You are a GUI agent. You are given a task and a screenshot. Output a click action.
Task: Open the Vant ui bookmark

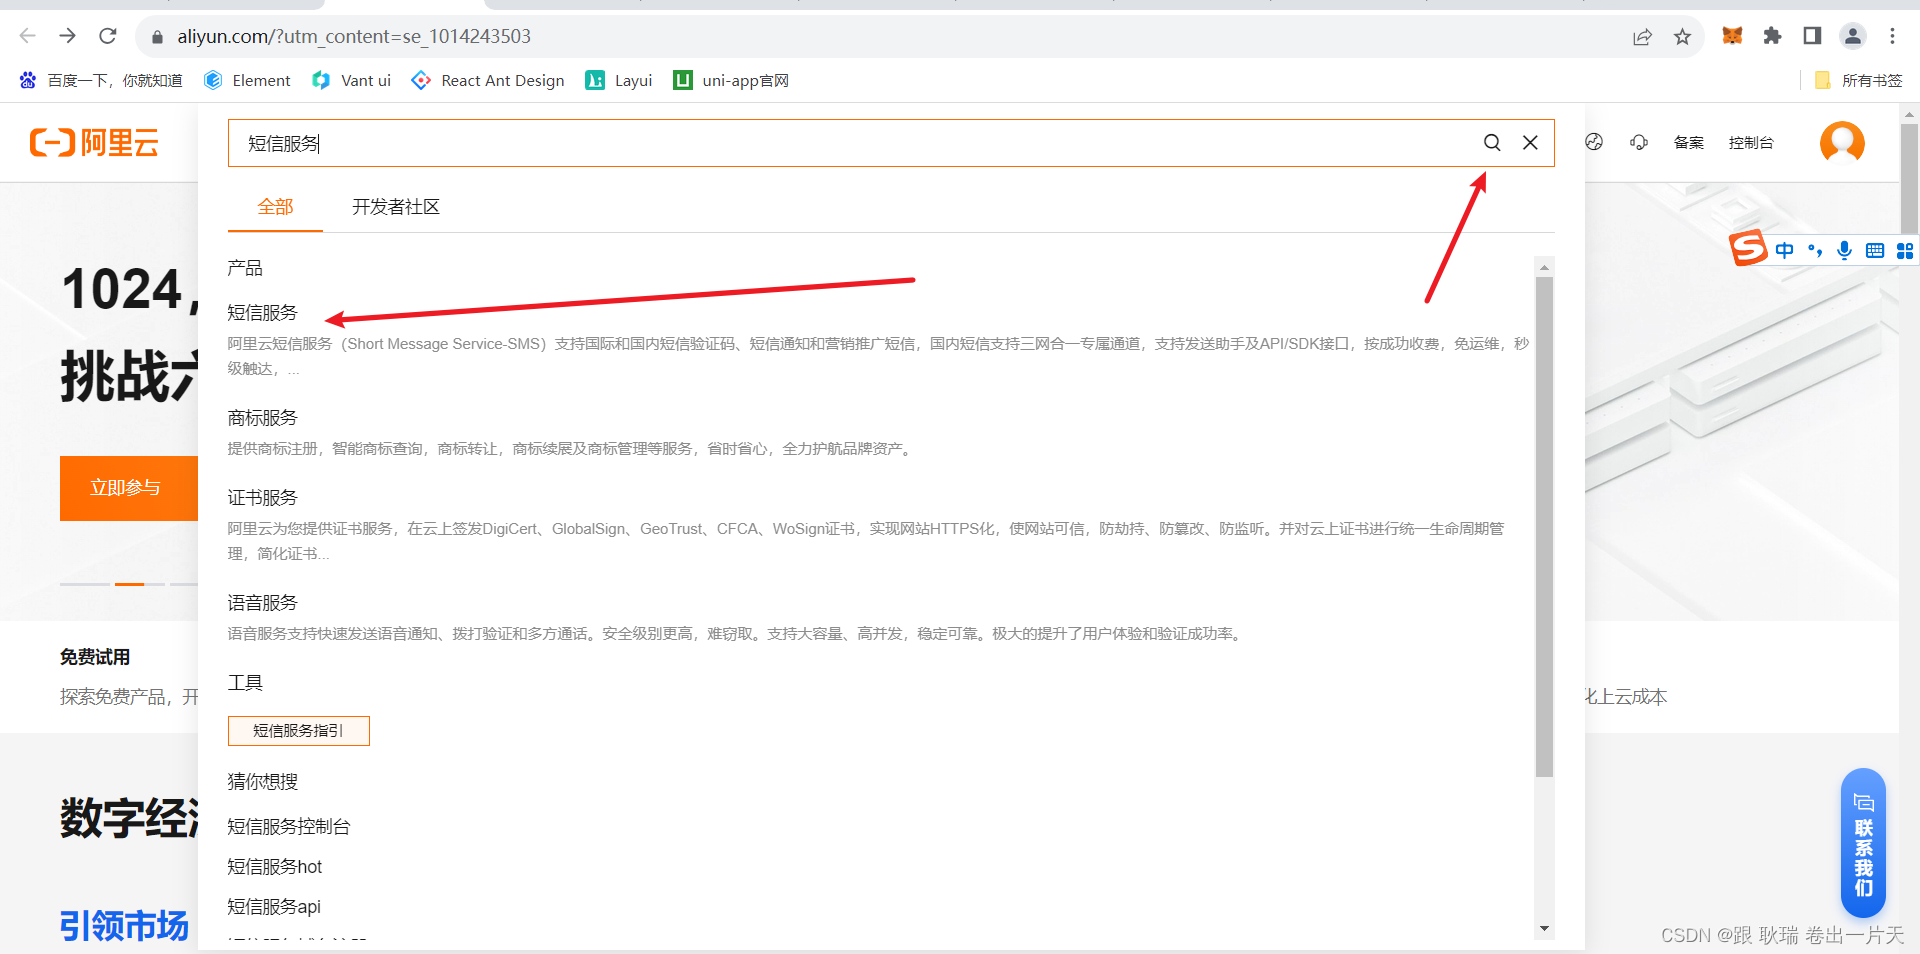(351, 80)
